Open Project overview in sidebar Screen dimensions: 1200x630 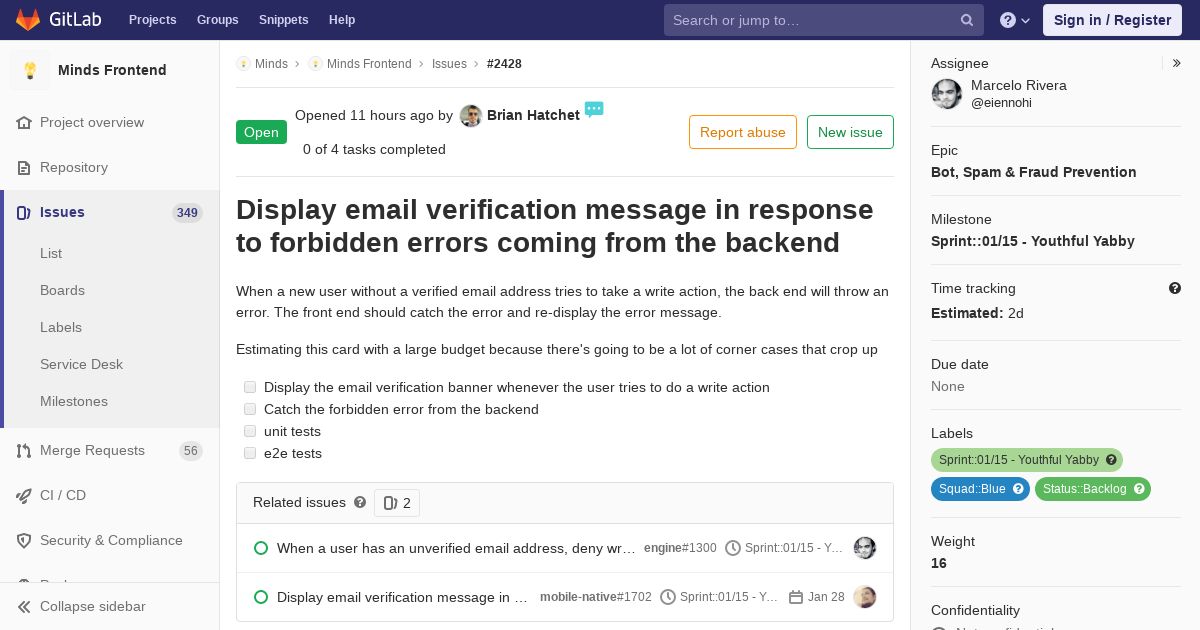pyautogui.click(x=92, y=122)
